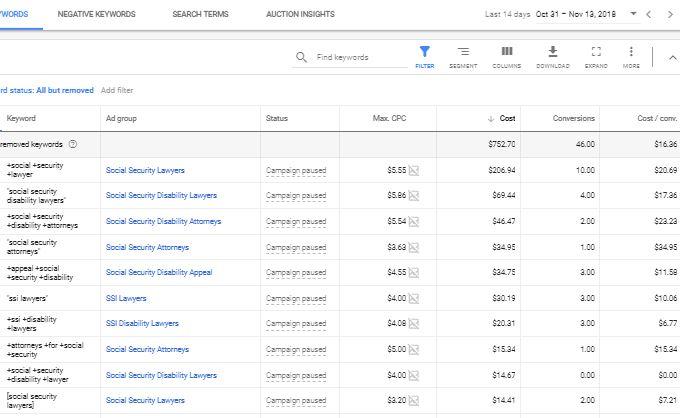The height and width of the screenshot is (418, 680).
Task: Open the Columns selector
Action: coord(507,57)
